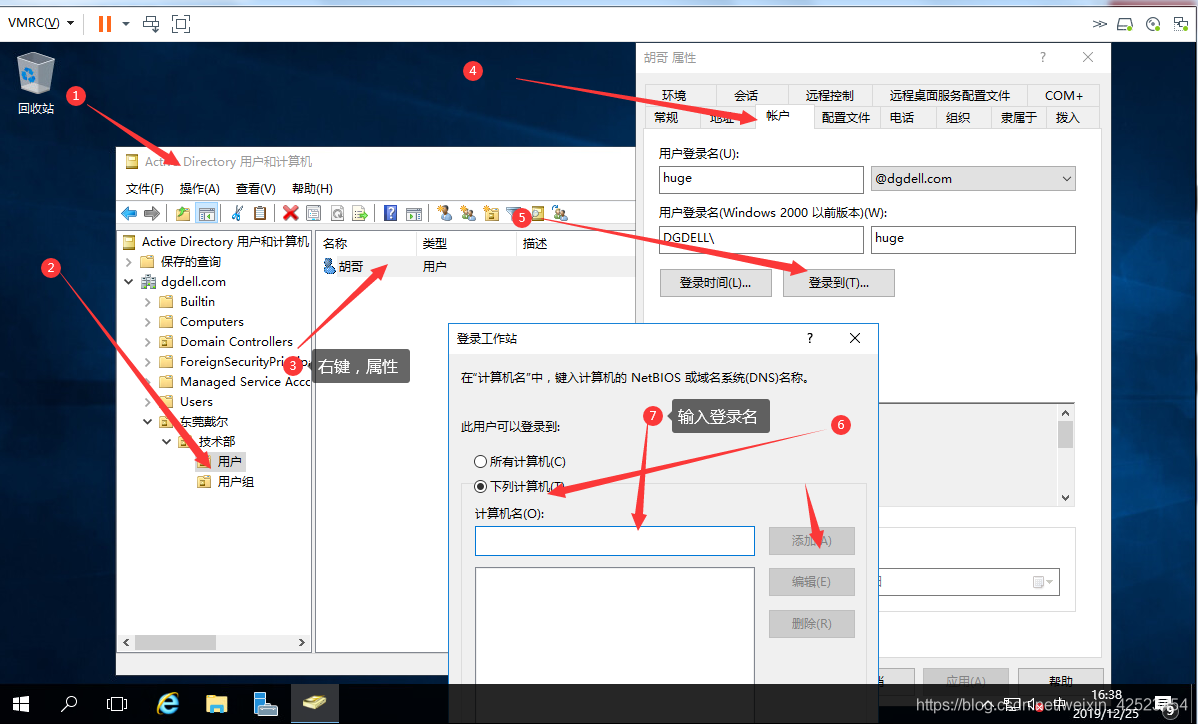Open File Explorer from taskbar
Image resolution: width=1198 pixels, height=724 pixels.
click(216, 703)
